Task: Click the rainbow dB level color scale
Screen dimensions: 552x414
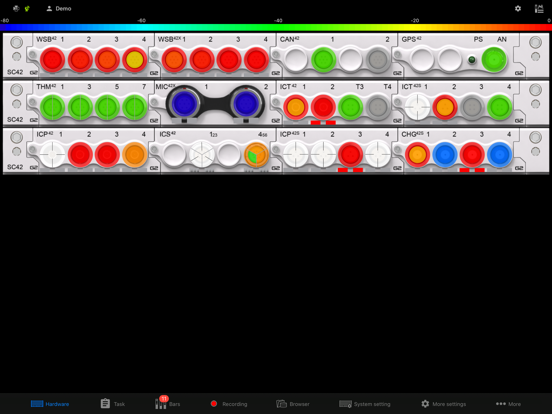Action: [276, 28]
